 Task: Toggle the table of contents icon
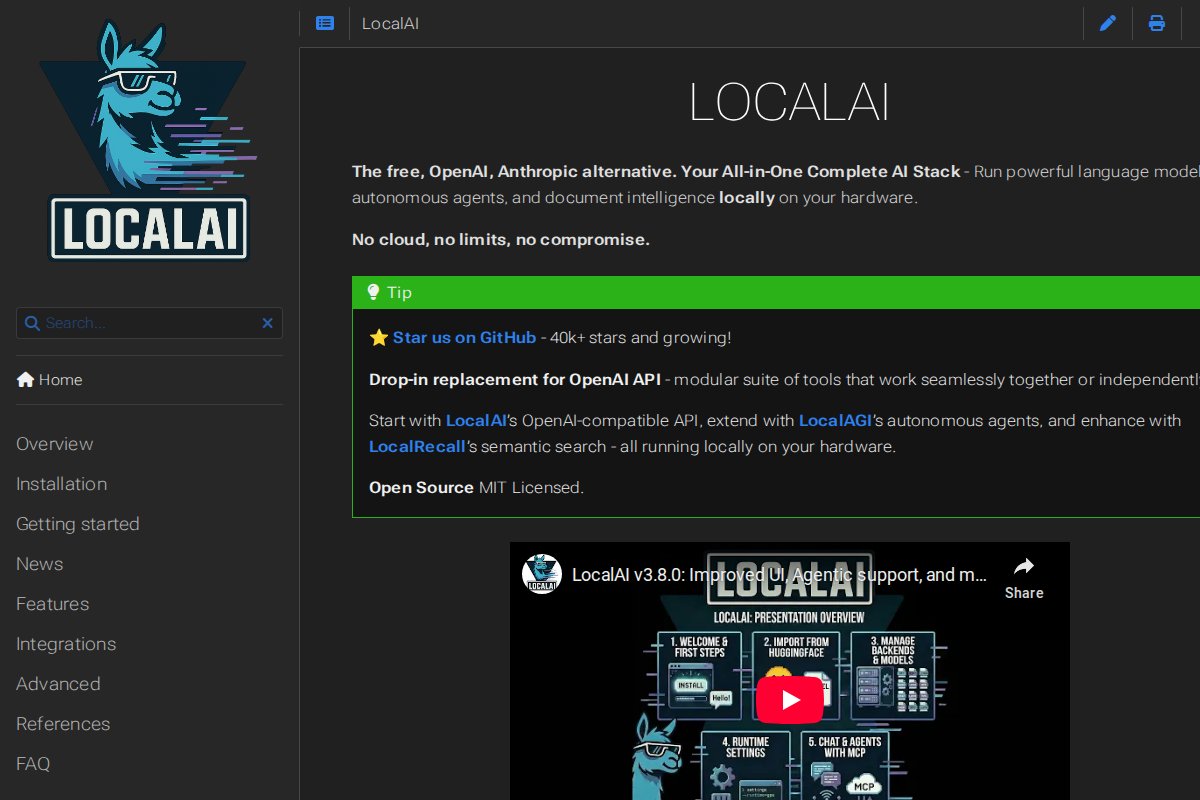[x=325, y=23]
